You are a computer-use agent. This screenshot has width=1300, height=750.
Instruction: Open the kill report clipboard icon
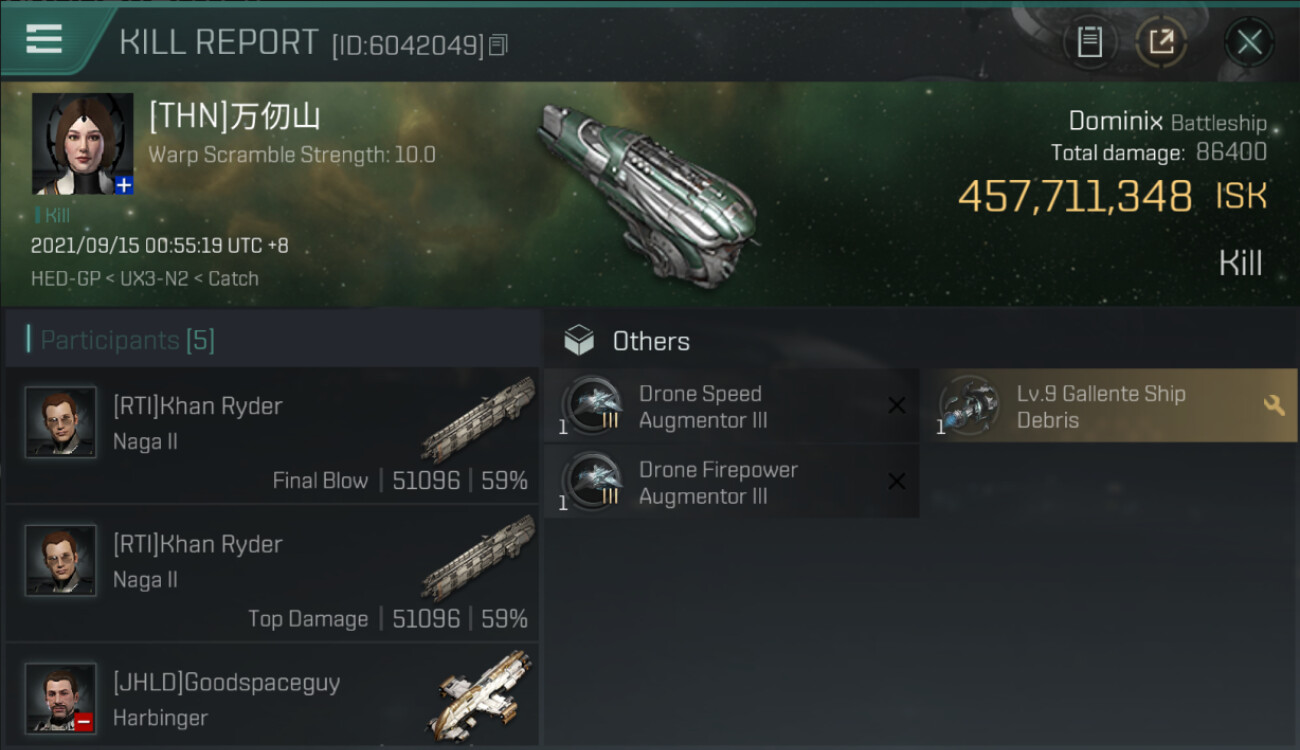tap(1090, 42)
